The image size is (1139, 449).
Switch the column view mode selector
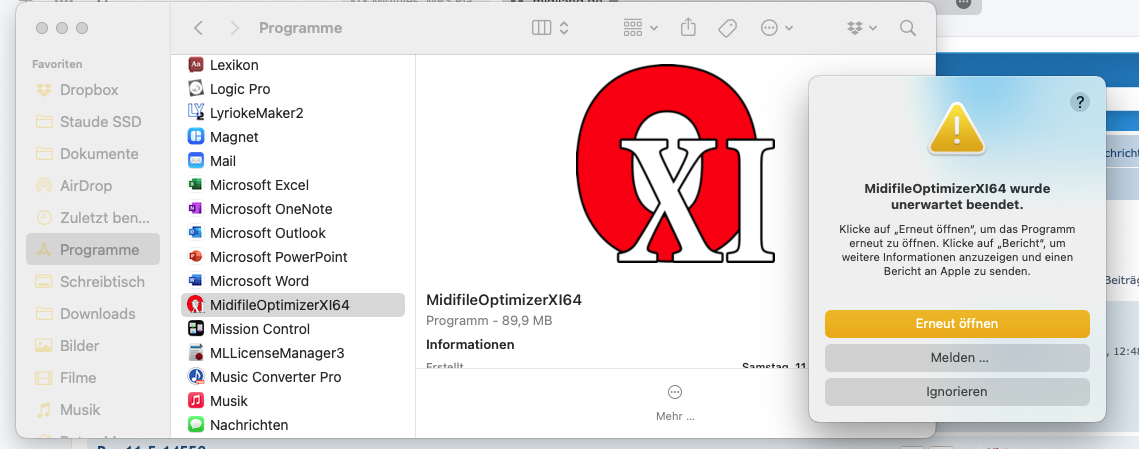(550, 28)
